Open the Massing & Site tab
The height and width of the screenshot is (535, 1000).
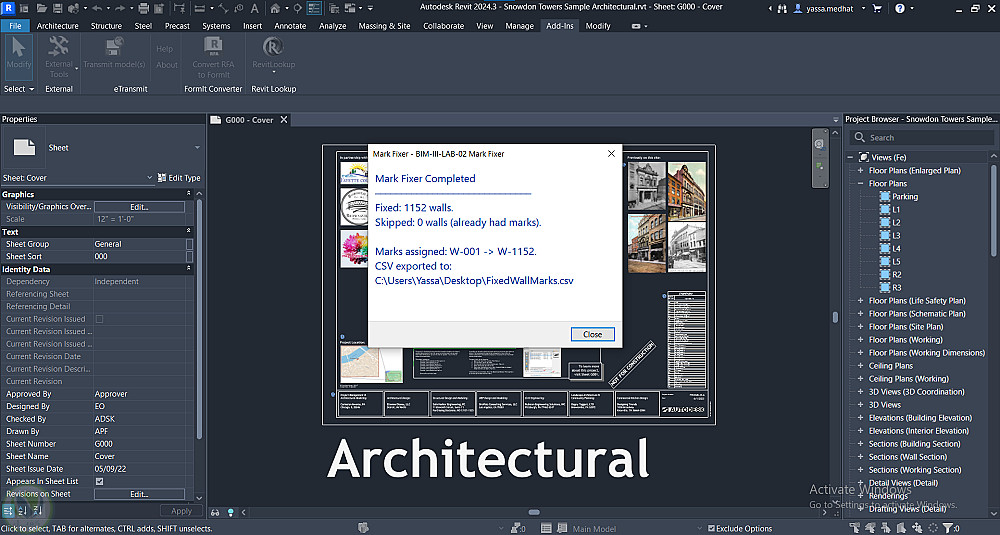pyautogui.click(x=384, y=26)
